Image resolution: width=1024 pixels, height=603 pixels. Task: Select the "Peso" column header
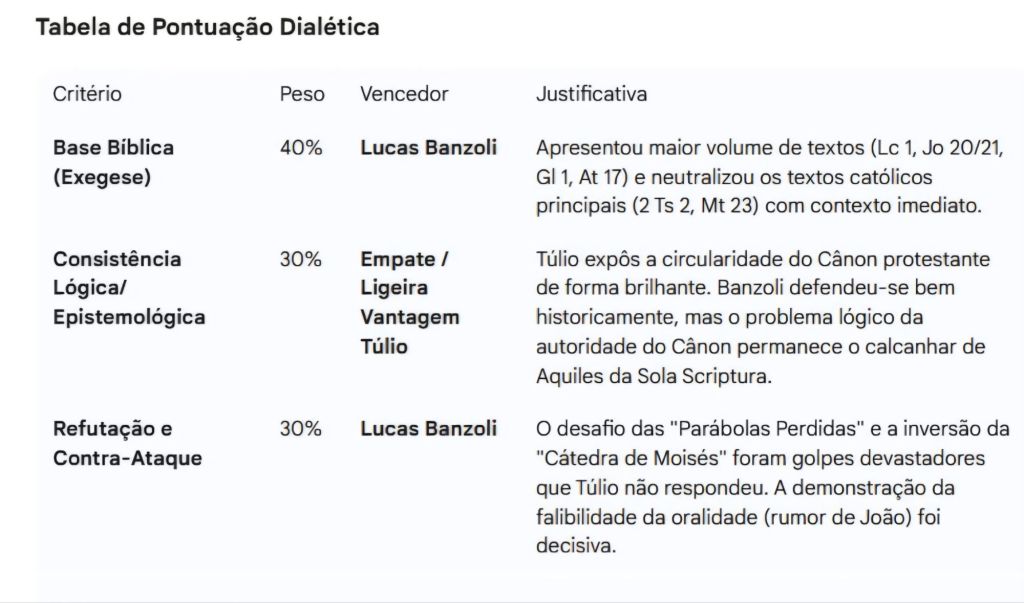pos(302,94)
